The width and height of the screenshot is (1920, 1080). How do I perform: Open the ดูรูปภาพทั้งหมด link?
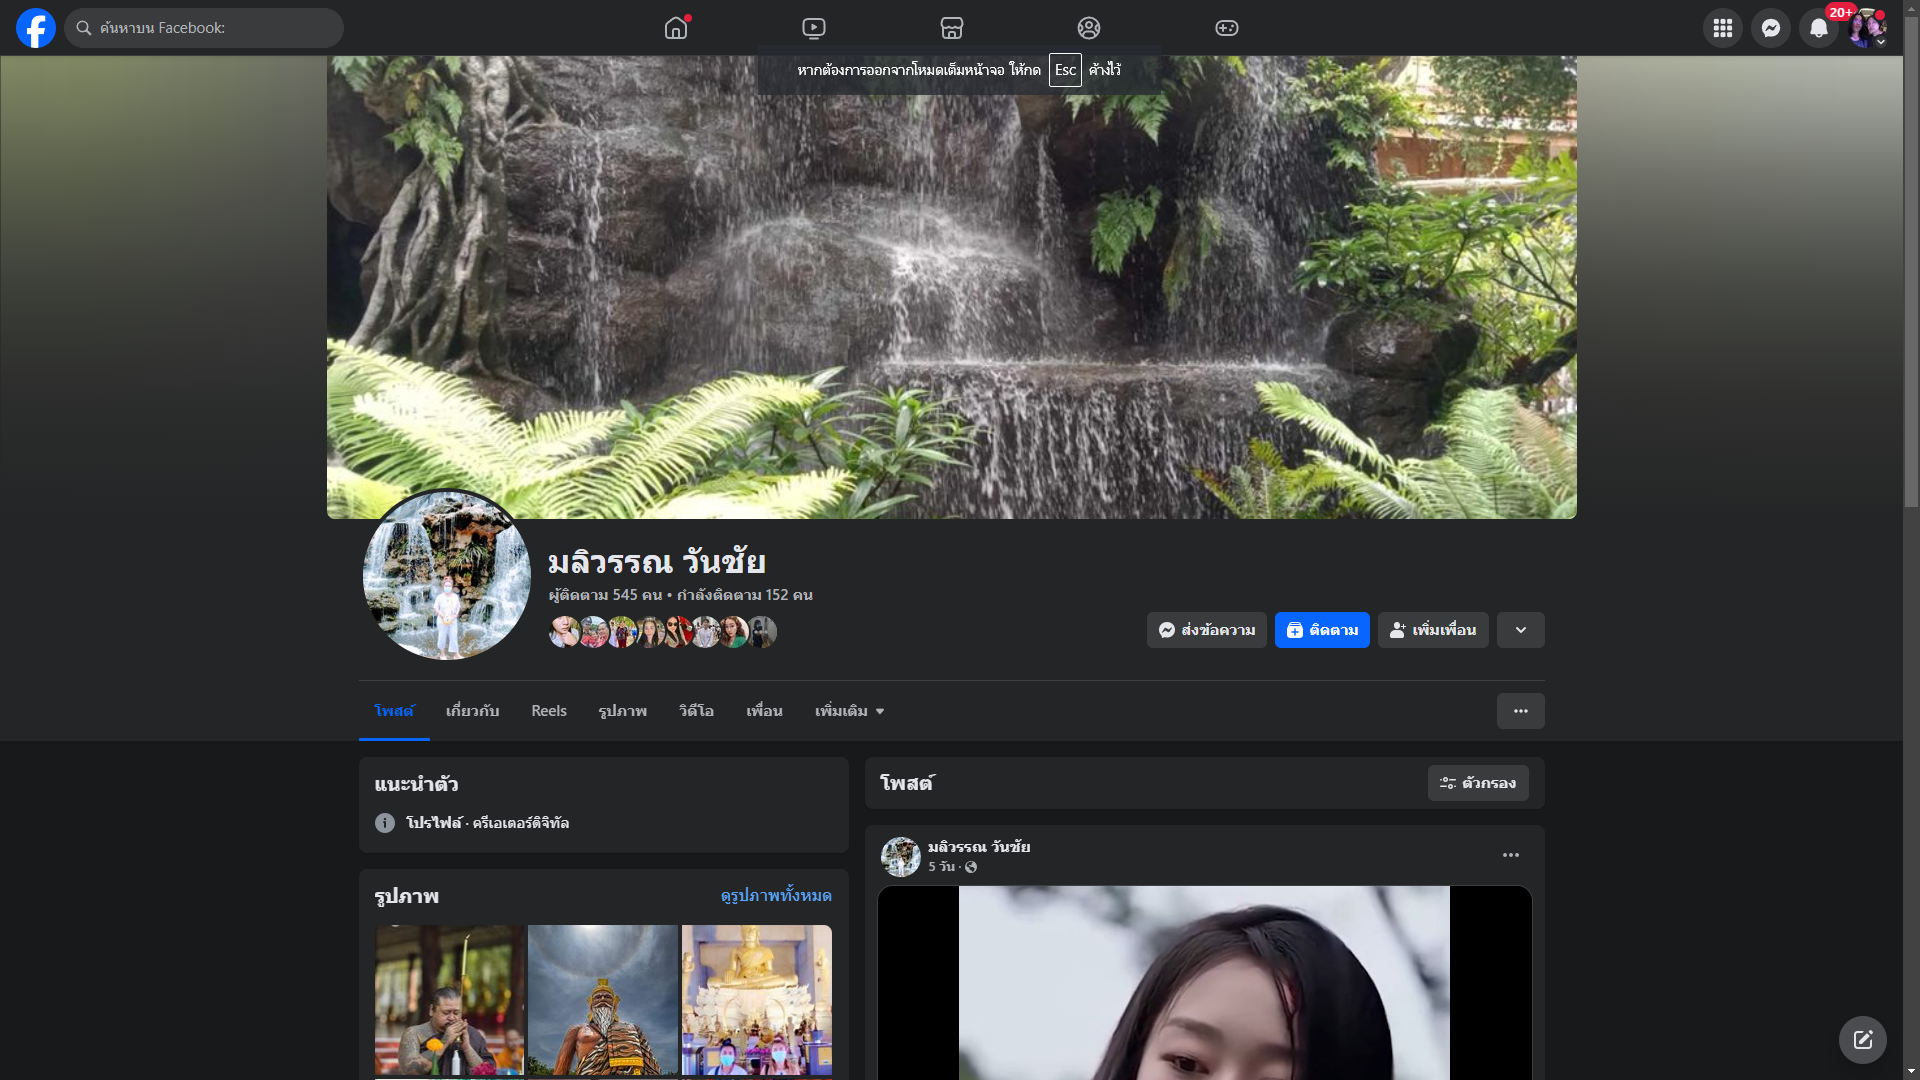775,895
